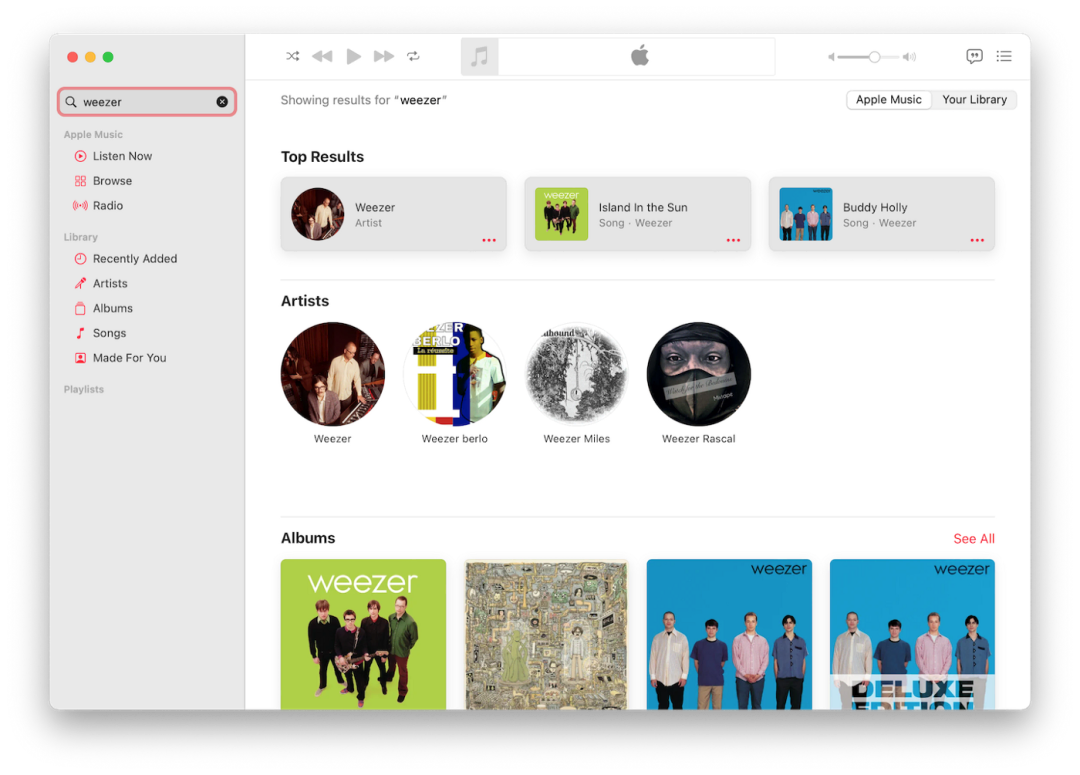
Task: Toggle repeat mode
Action: [413, 56]
